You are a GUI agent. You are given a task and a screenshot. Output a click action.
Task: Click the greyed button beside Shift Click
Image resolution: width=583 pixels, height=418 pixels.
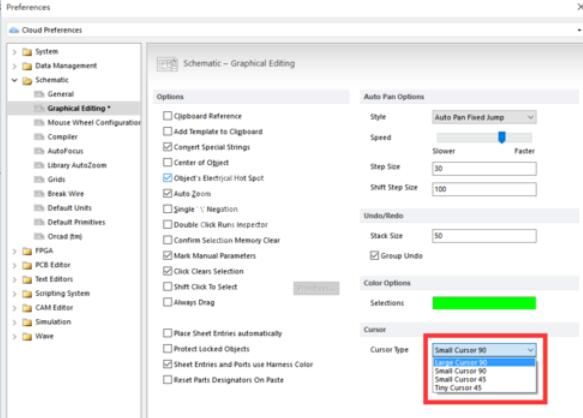click(316, 288)
